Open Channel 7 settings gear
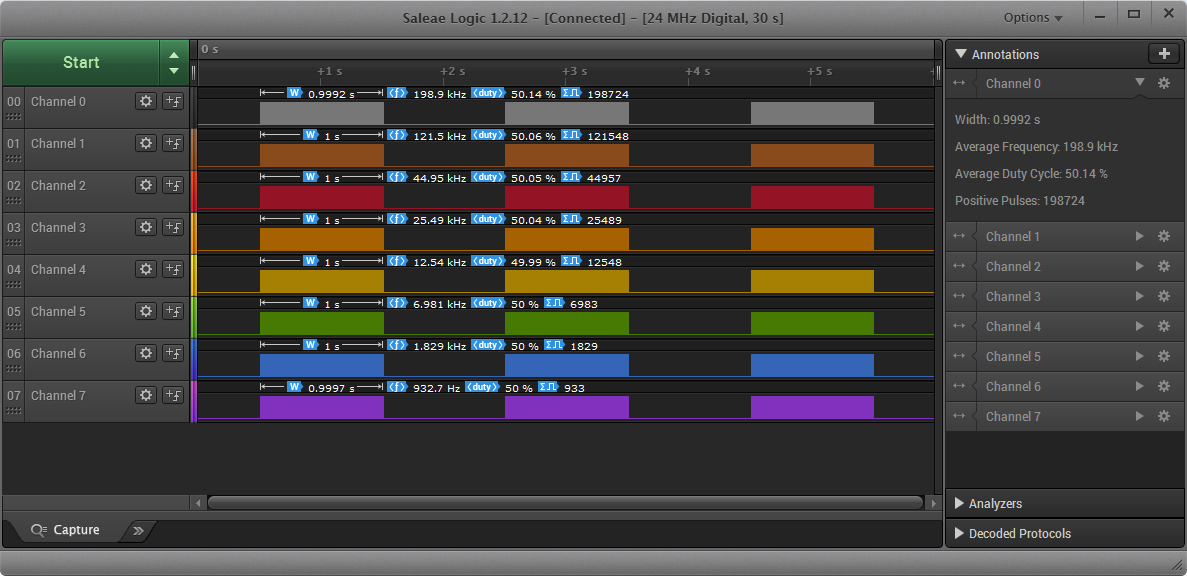The height and width of the screenshot is (576, 1187). pos(146,395)
